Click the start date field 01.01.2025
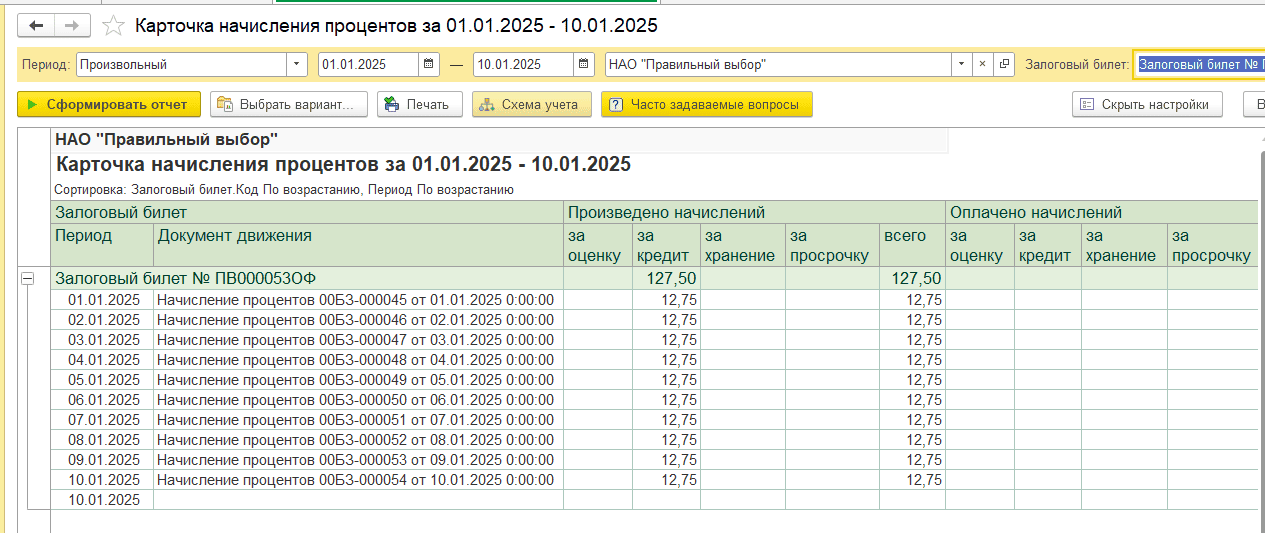This screenshot has height=533, width=1265. (367, 64)
